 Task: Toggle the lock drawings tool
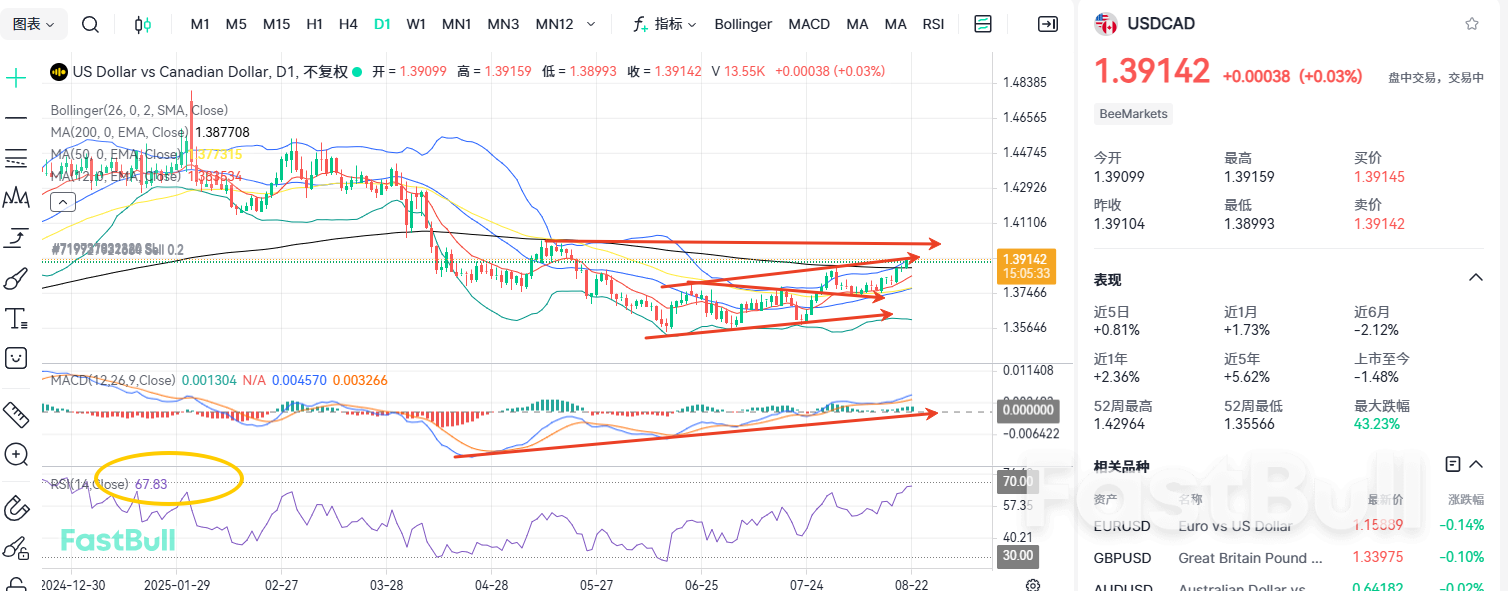(x=16, y=548)
